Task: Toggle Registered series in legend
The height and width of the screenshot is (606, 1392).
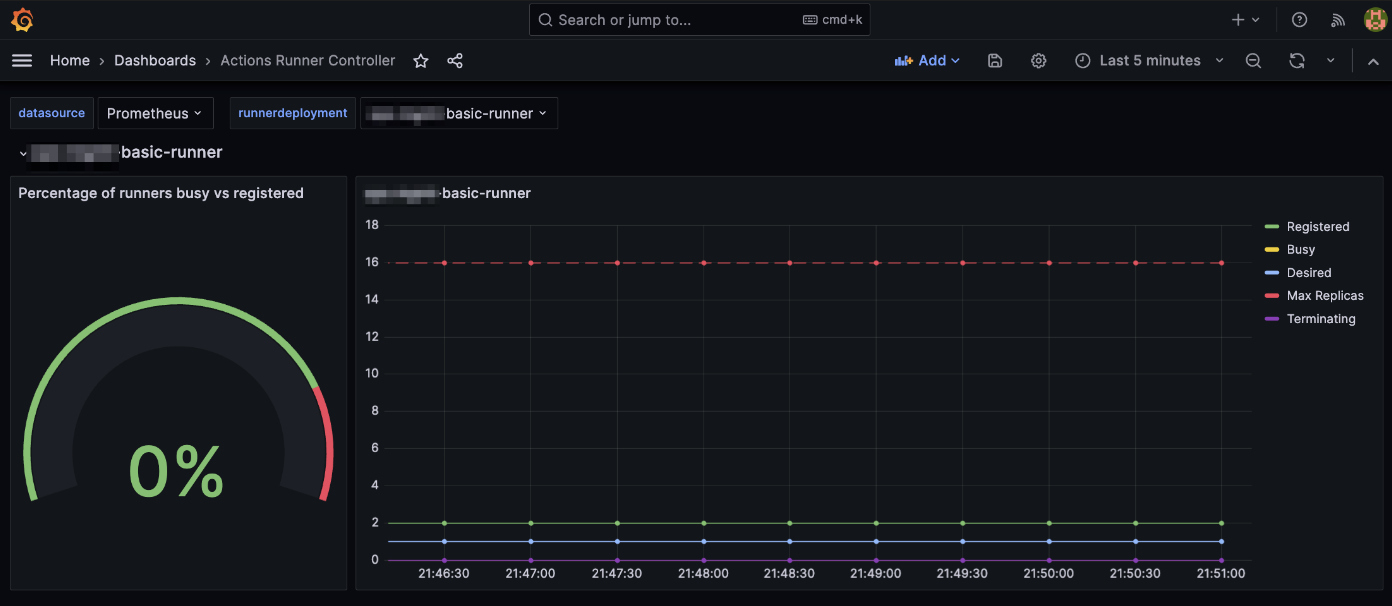Action: (x=1317, y=227)
